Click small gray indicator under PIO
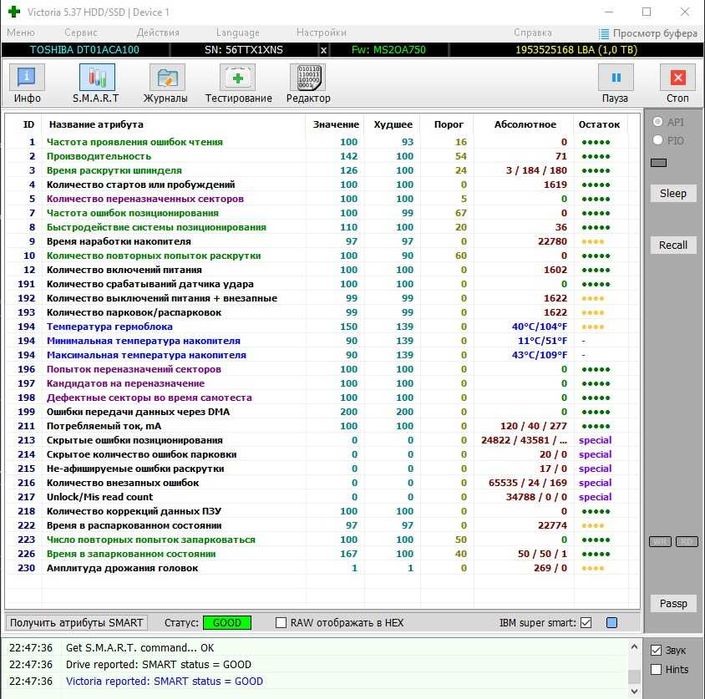This screenshot has width=705, height=699. [658, 162]
